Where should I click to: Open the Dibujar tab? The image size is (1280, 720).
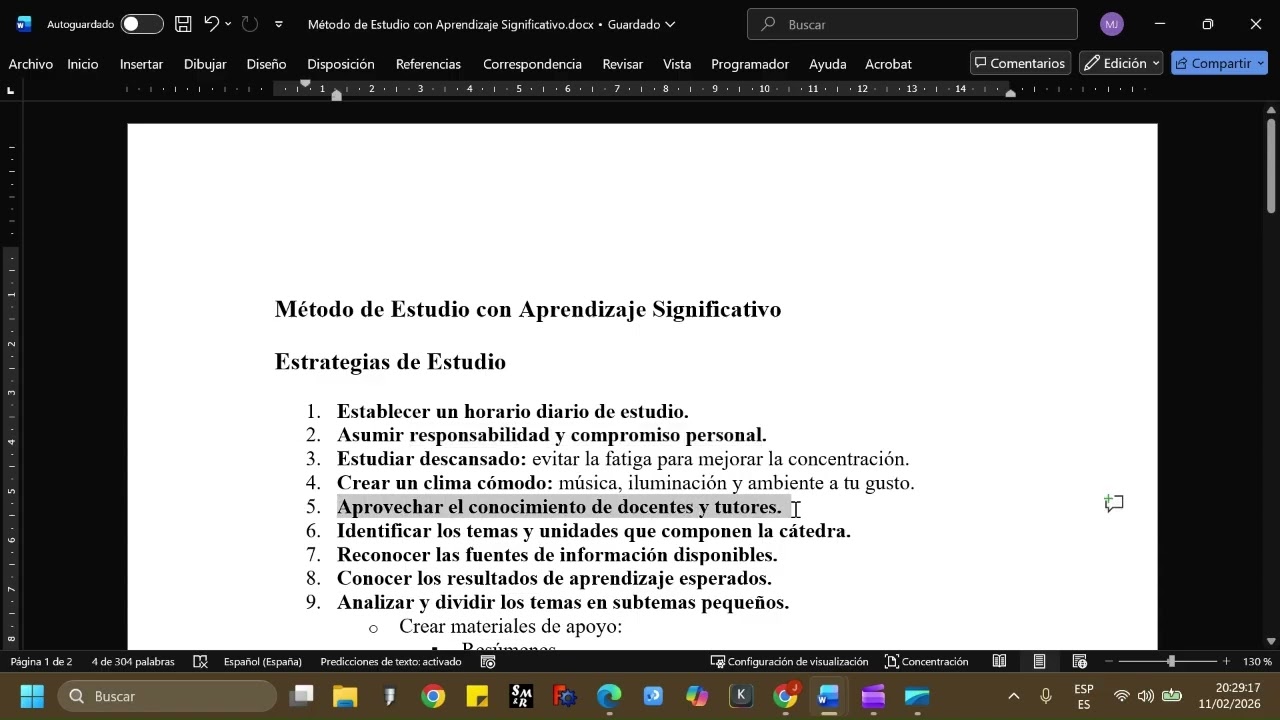pyautogui.click(x=205, y=64)
